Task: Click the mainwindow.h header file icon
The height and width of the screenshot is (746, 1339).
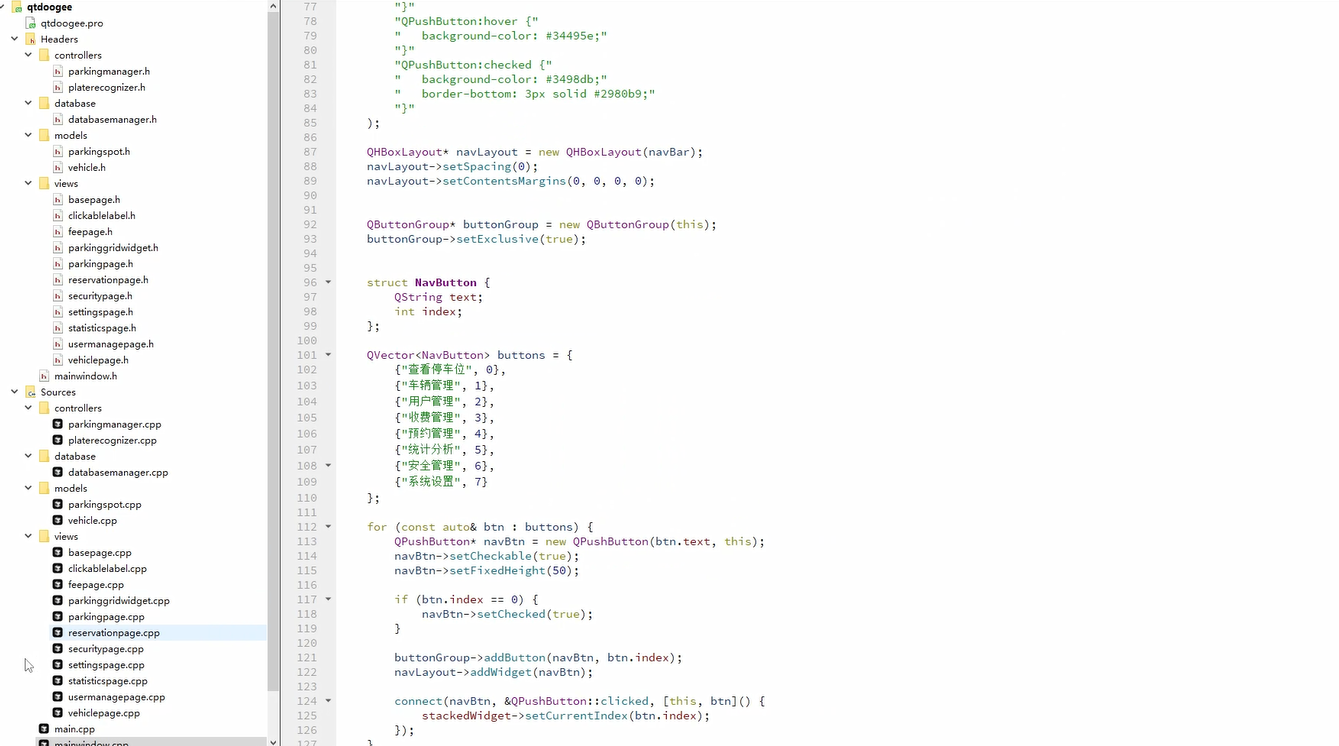Action: pyautogui.click(x=44, y=376)
